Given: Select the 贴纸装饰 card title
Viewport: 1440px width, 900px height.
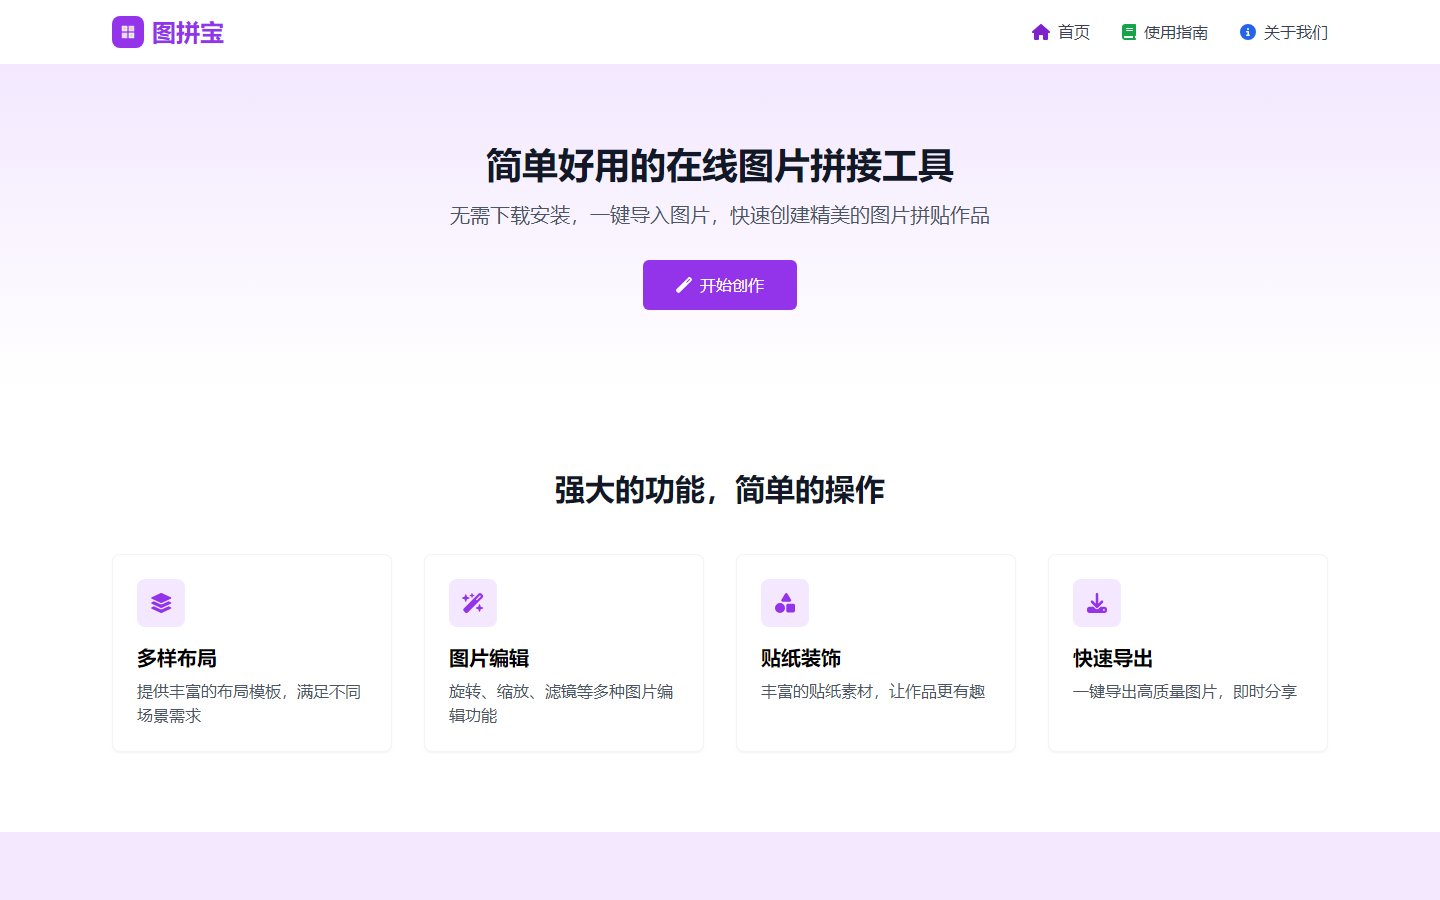Looking at the screenshot, I should click(801, 658).
